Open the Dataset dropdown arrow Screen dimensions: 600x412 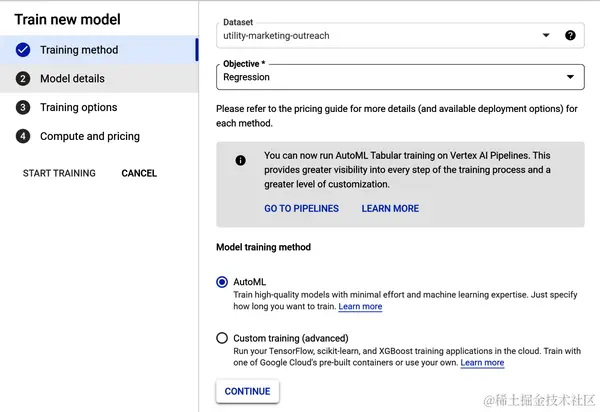tap(546, 35)
